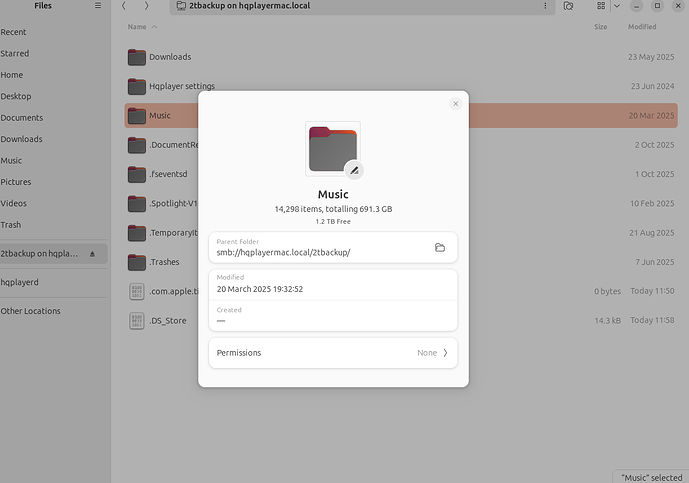Click the search folder icon
The height and width of the screenshot is (483, 689).
(x=568, y=6)
